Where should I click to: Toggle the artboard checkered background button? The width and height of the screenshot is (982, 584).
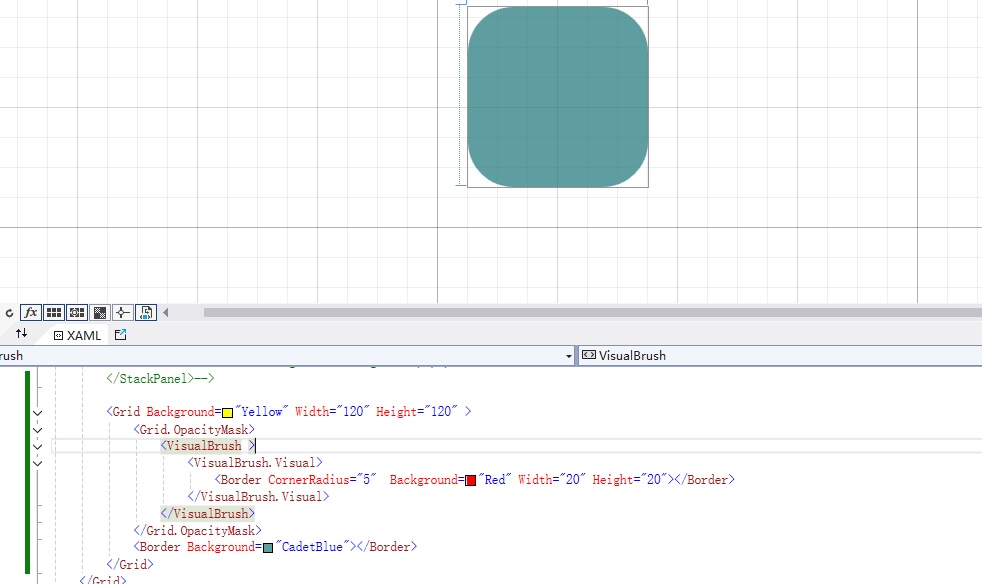pos(100,312)
